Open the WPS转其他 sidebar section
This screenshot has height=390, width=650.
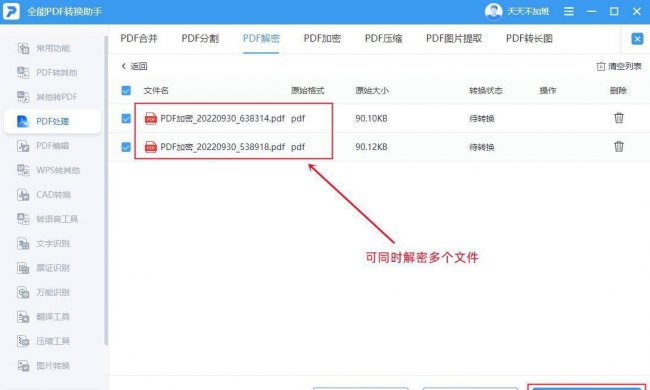click(48, 170)
